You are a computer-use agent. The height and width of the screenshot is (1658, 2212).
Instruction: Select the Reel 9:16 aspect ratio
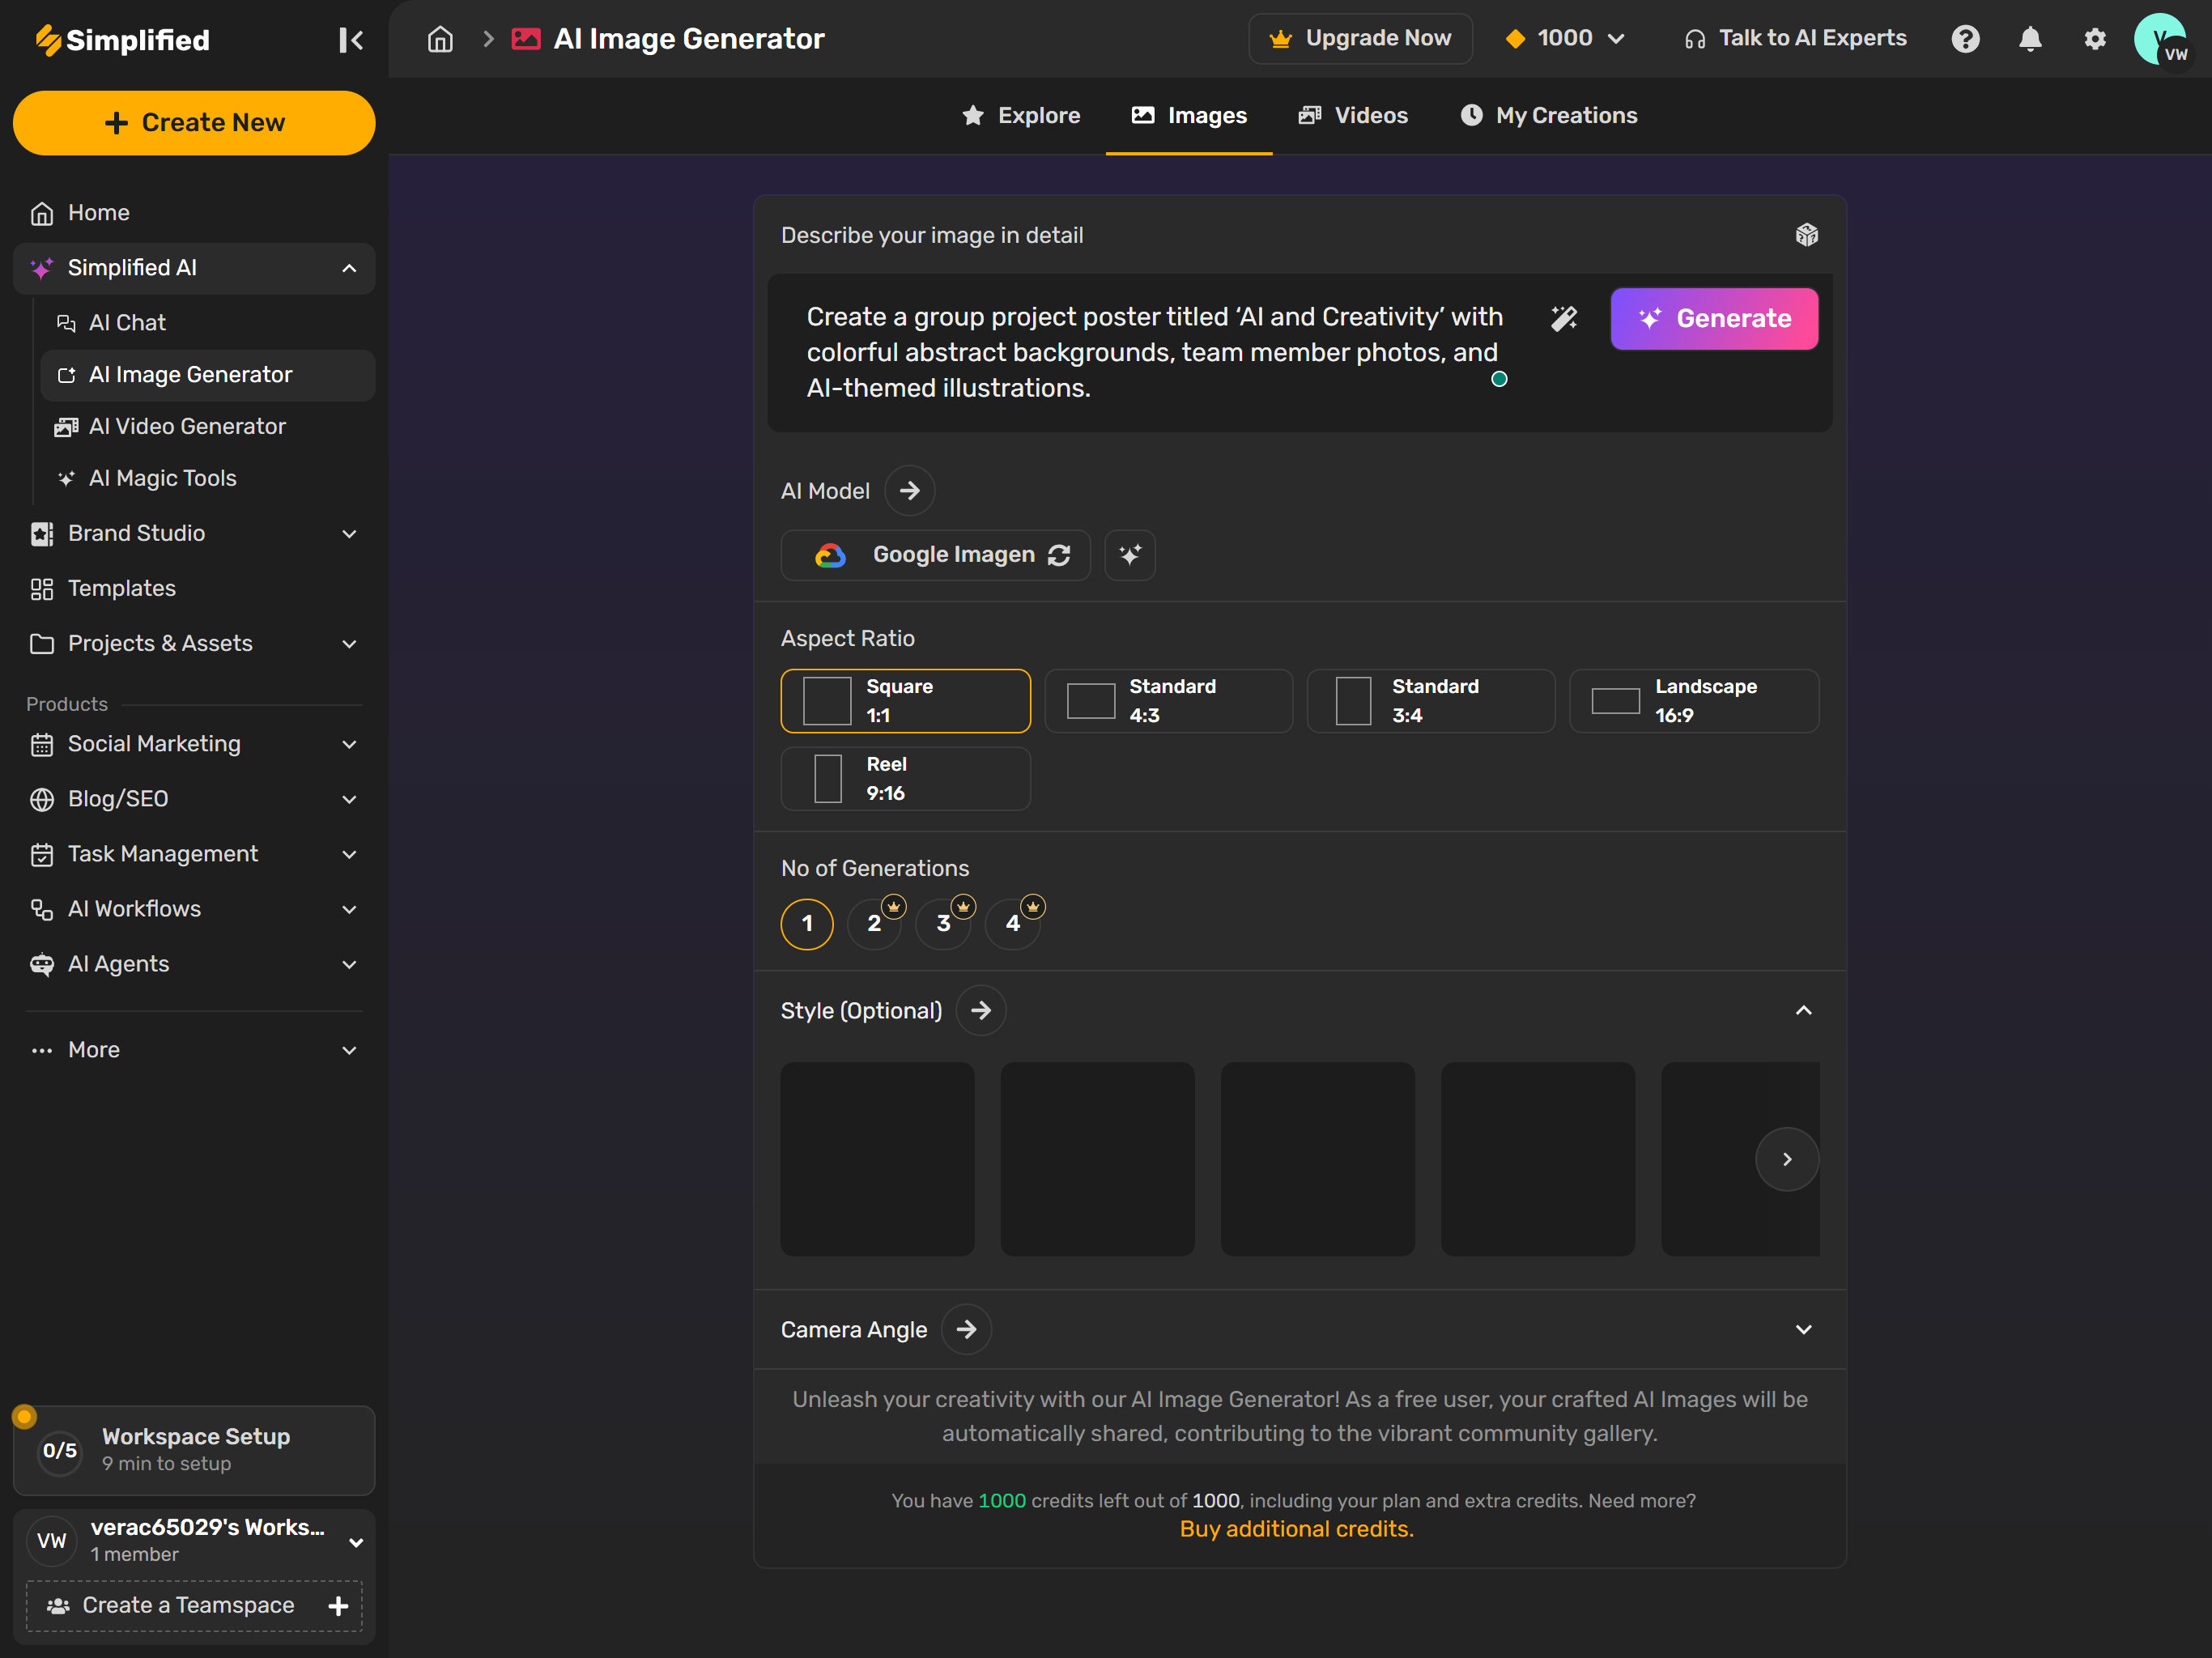tap(905, 778)
